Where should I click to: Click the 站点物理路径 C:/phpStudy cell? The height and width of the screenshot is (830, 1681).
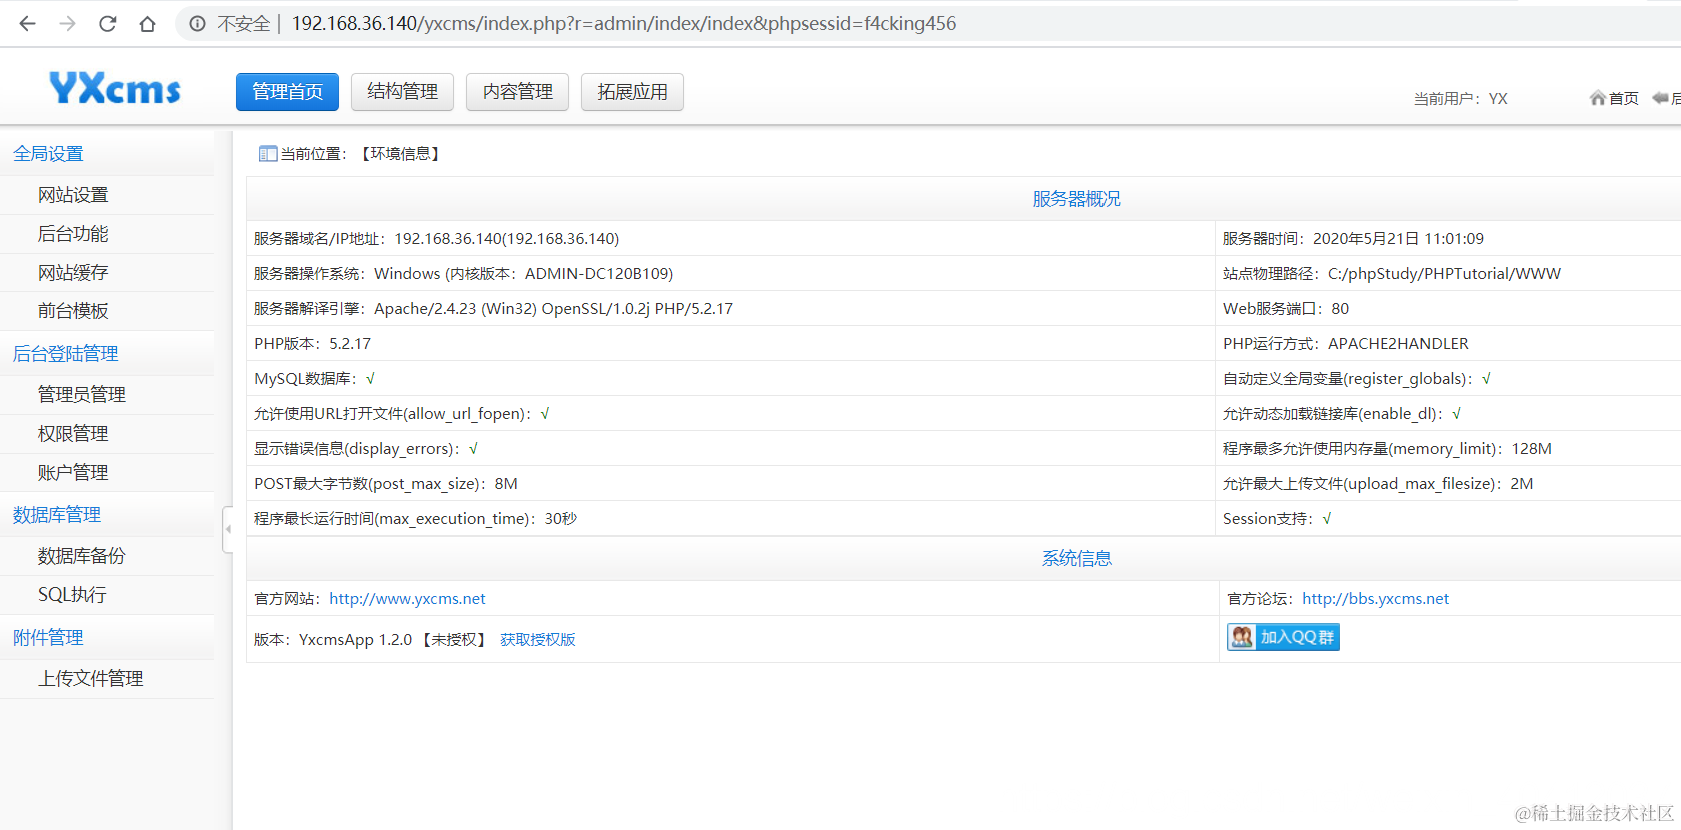pos(1448,274)
